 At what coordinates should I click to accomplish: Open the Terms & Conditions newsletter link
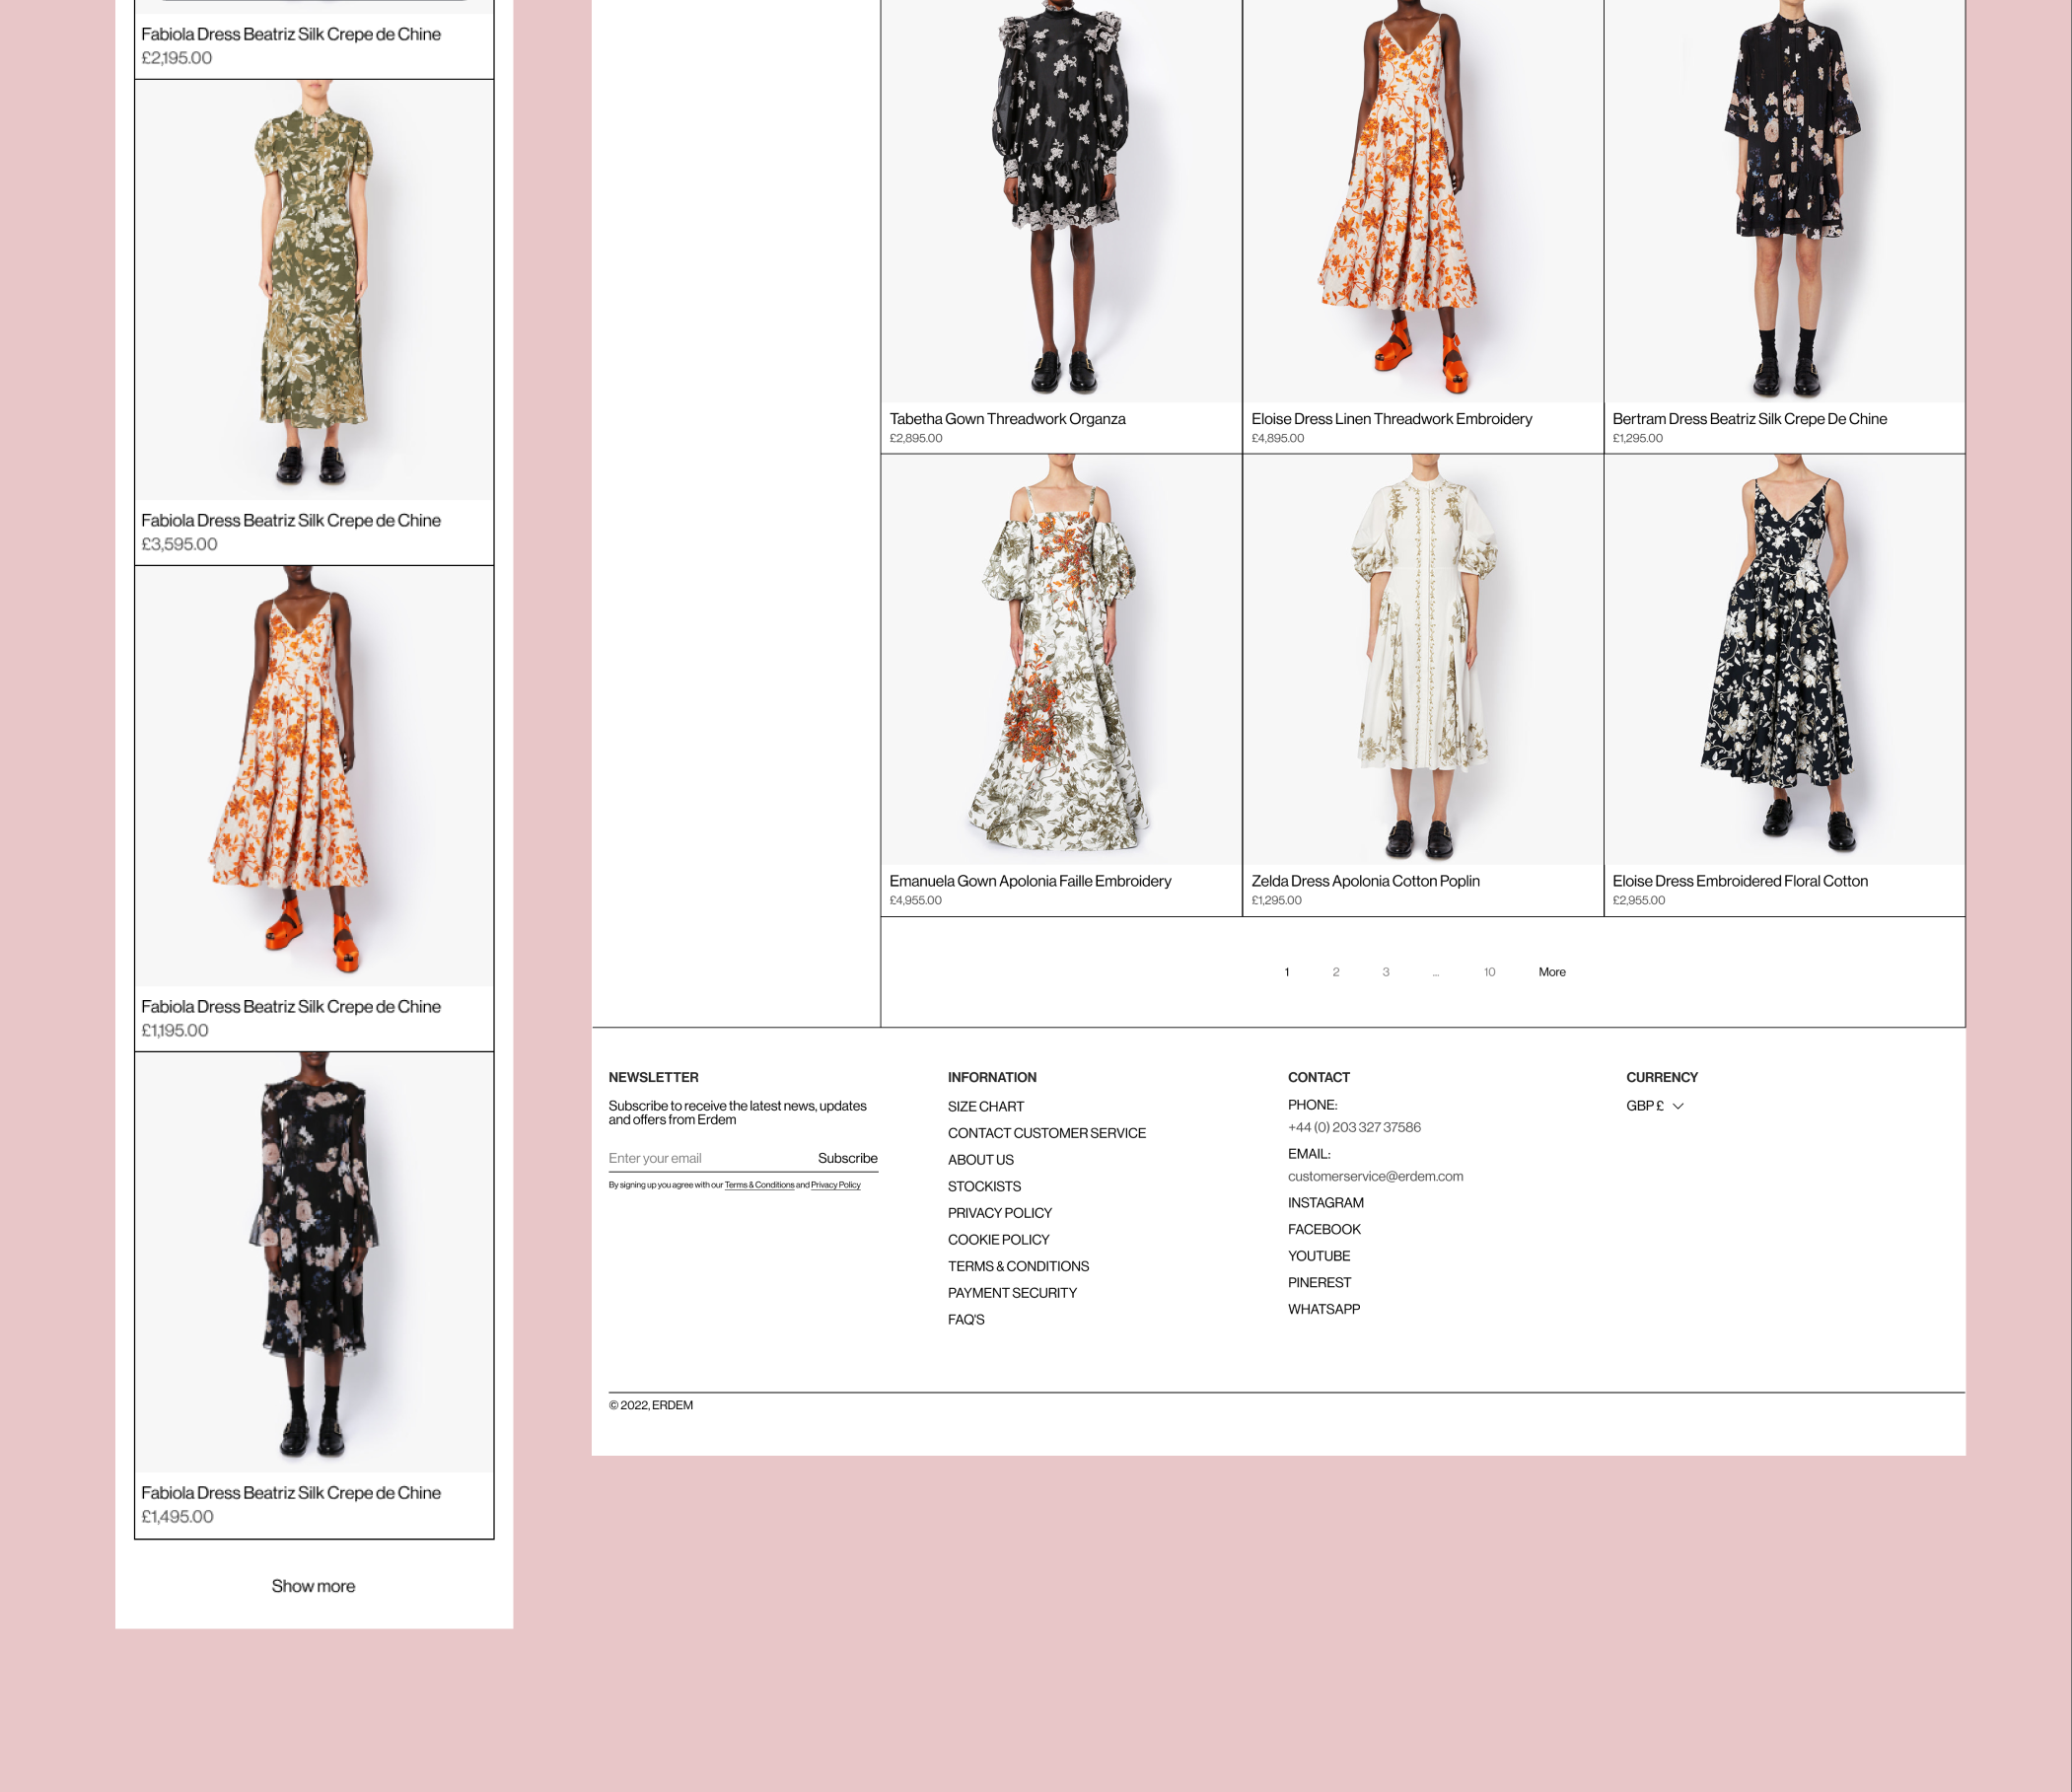tap(759, 1185)
